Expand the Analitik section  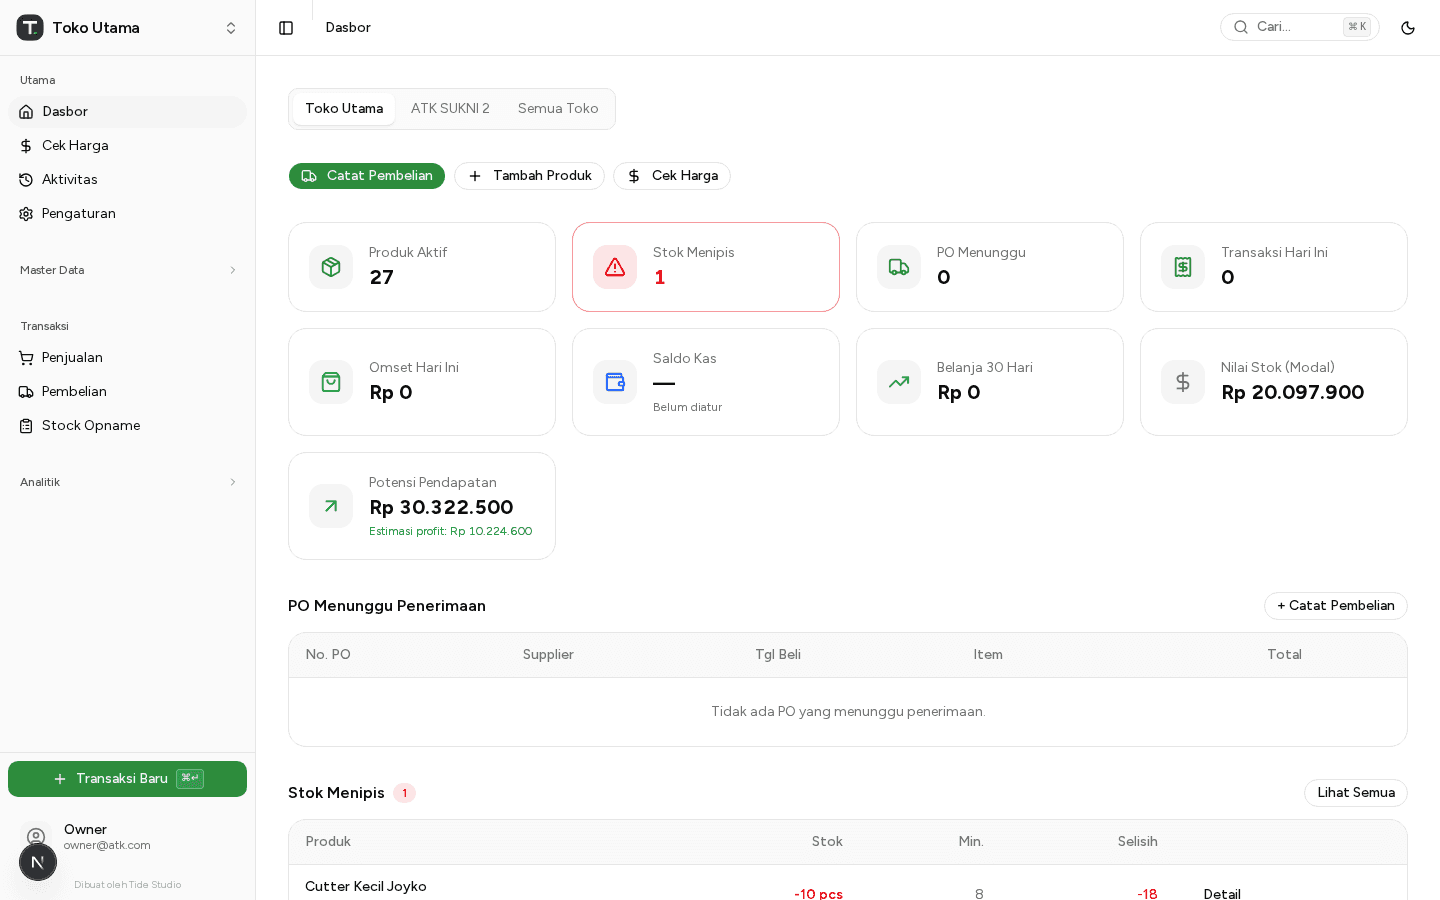(128, 482)
